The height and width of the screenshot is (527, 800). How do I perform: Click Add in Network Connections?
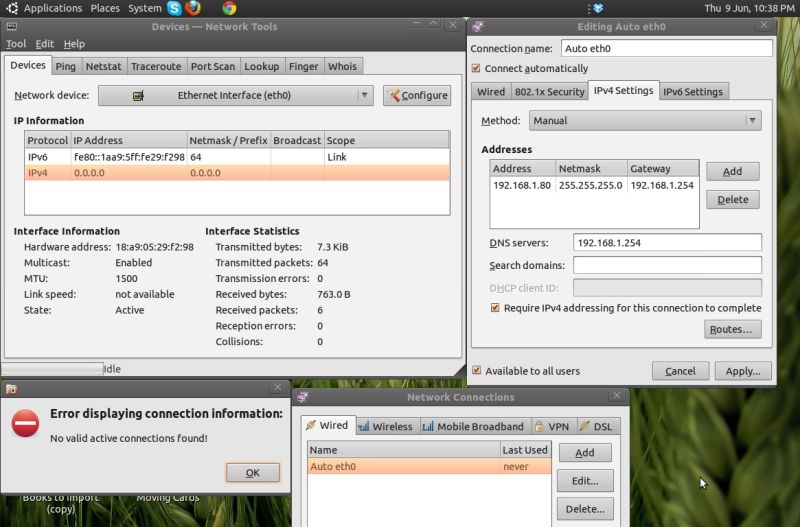point(585,453)
